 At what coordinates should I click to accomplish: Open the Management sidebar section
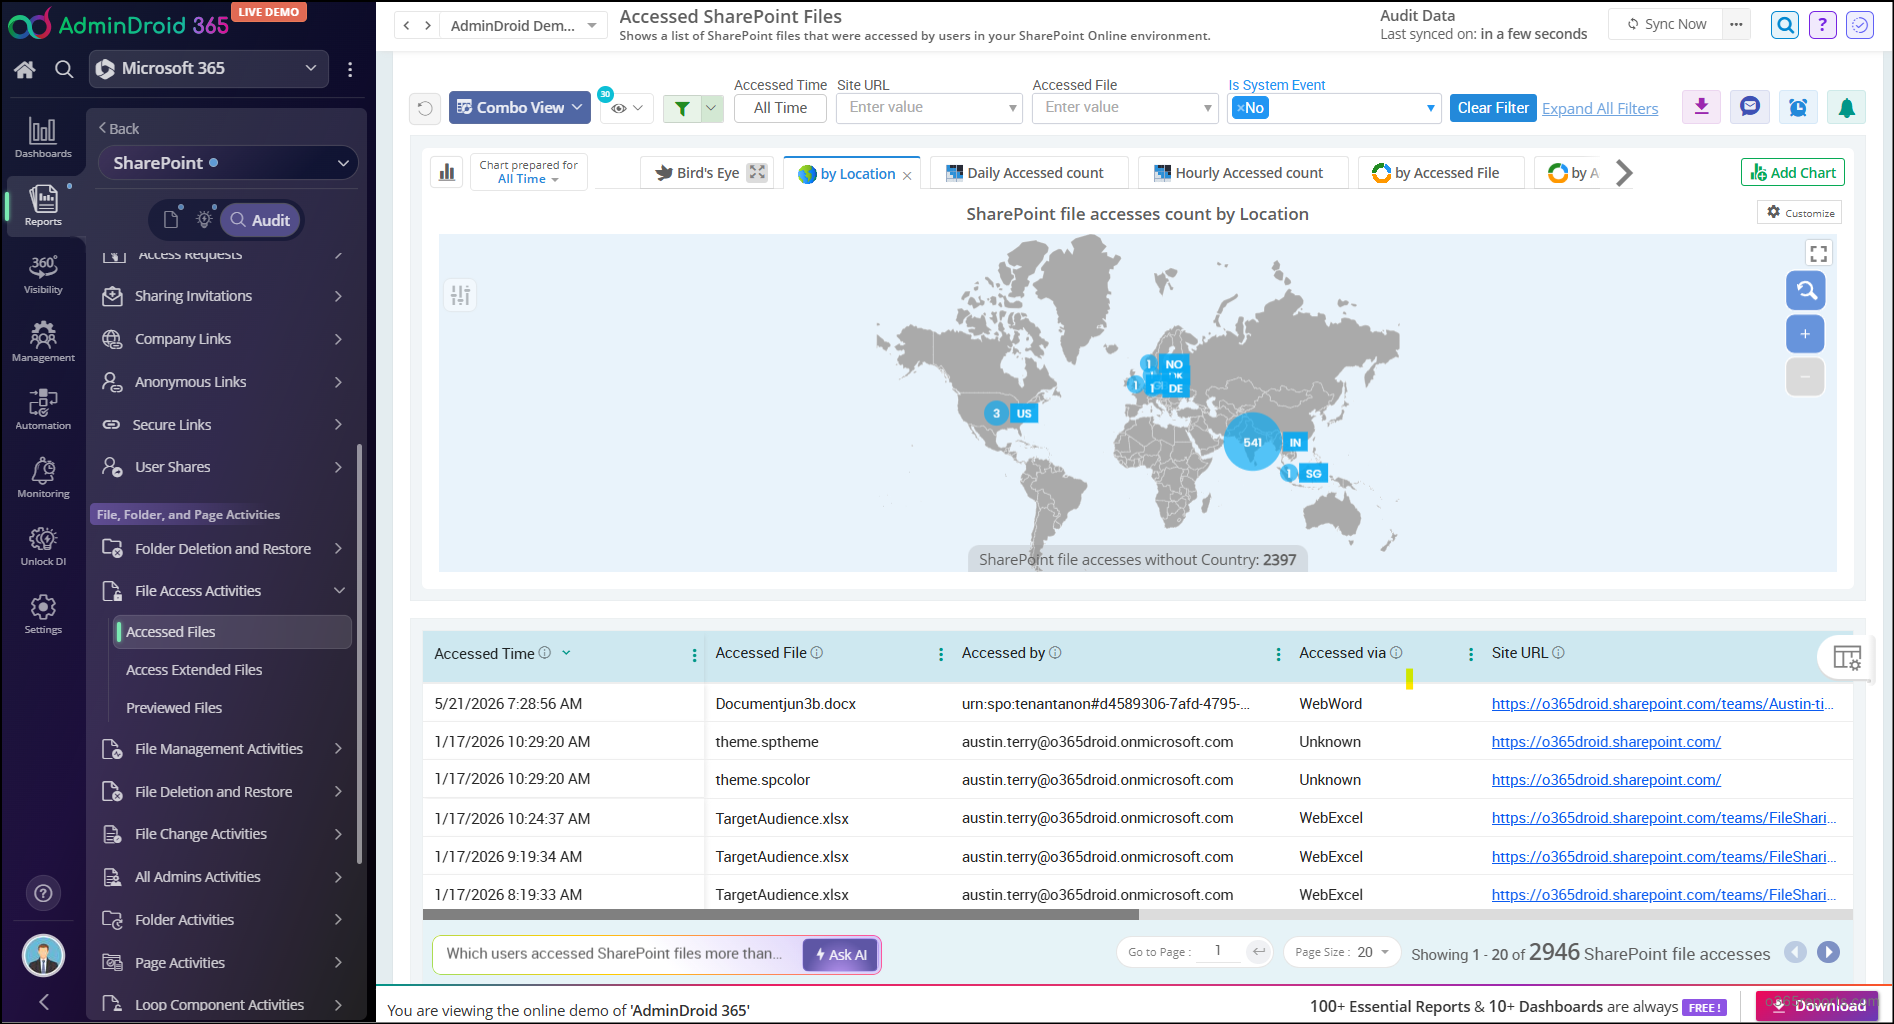coord(43,342)
